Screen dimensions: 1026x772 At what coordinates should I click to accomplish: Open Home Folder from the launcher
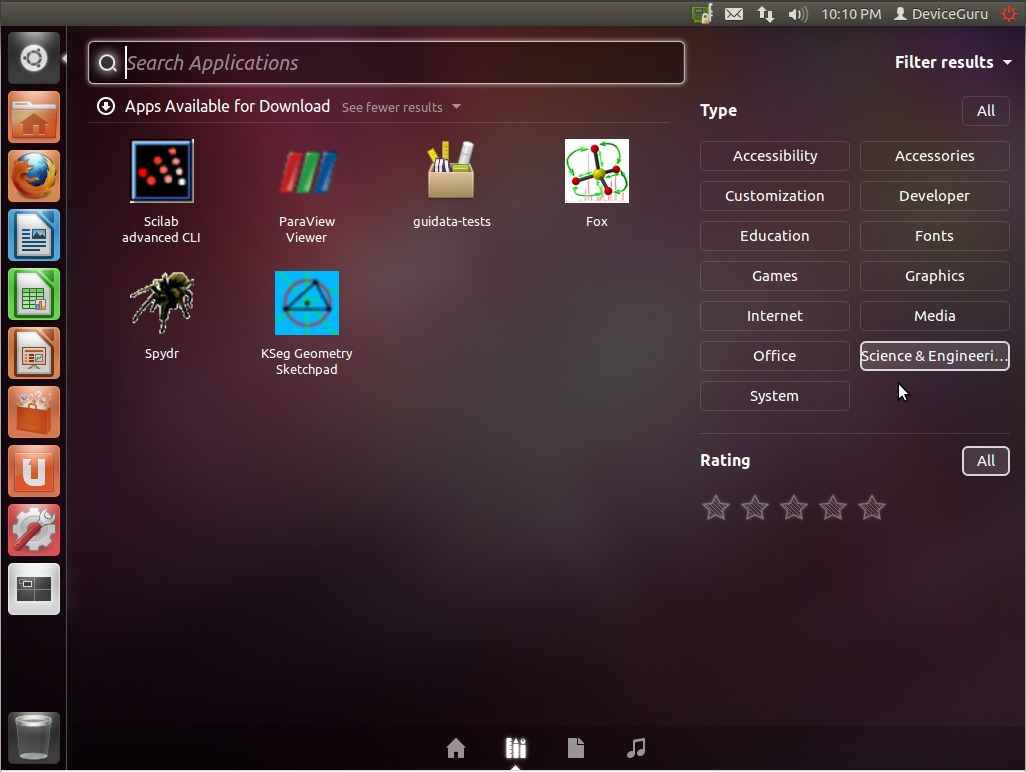[x=34, y=117]
